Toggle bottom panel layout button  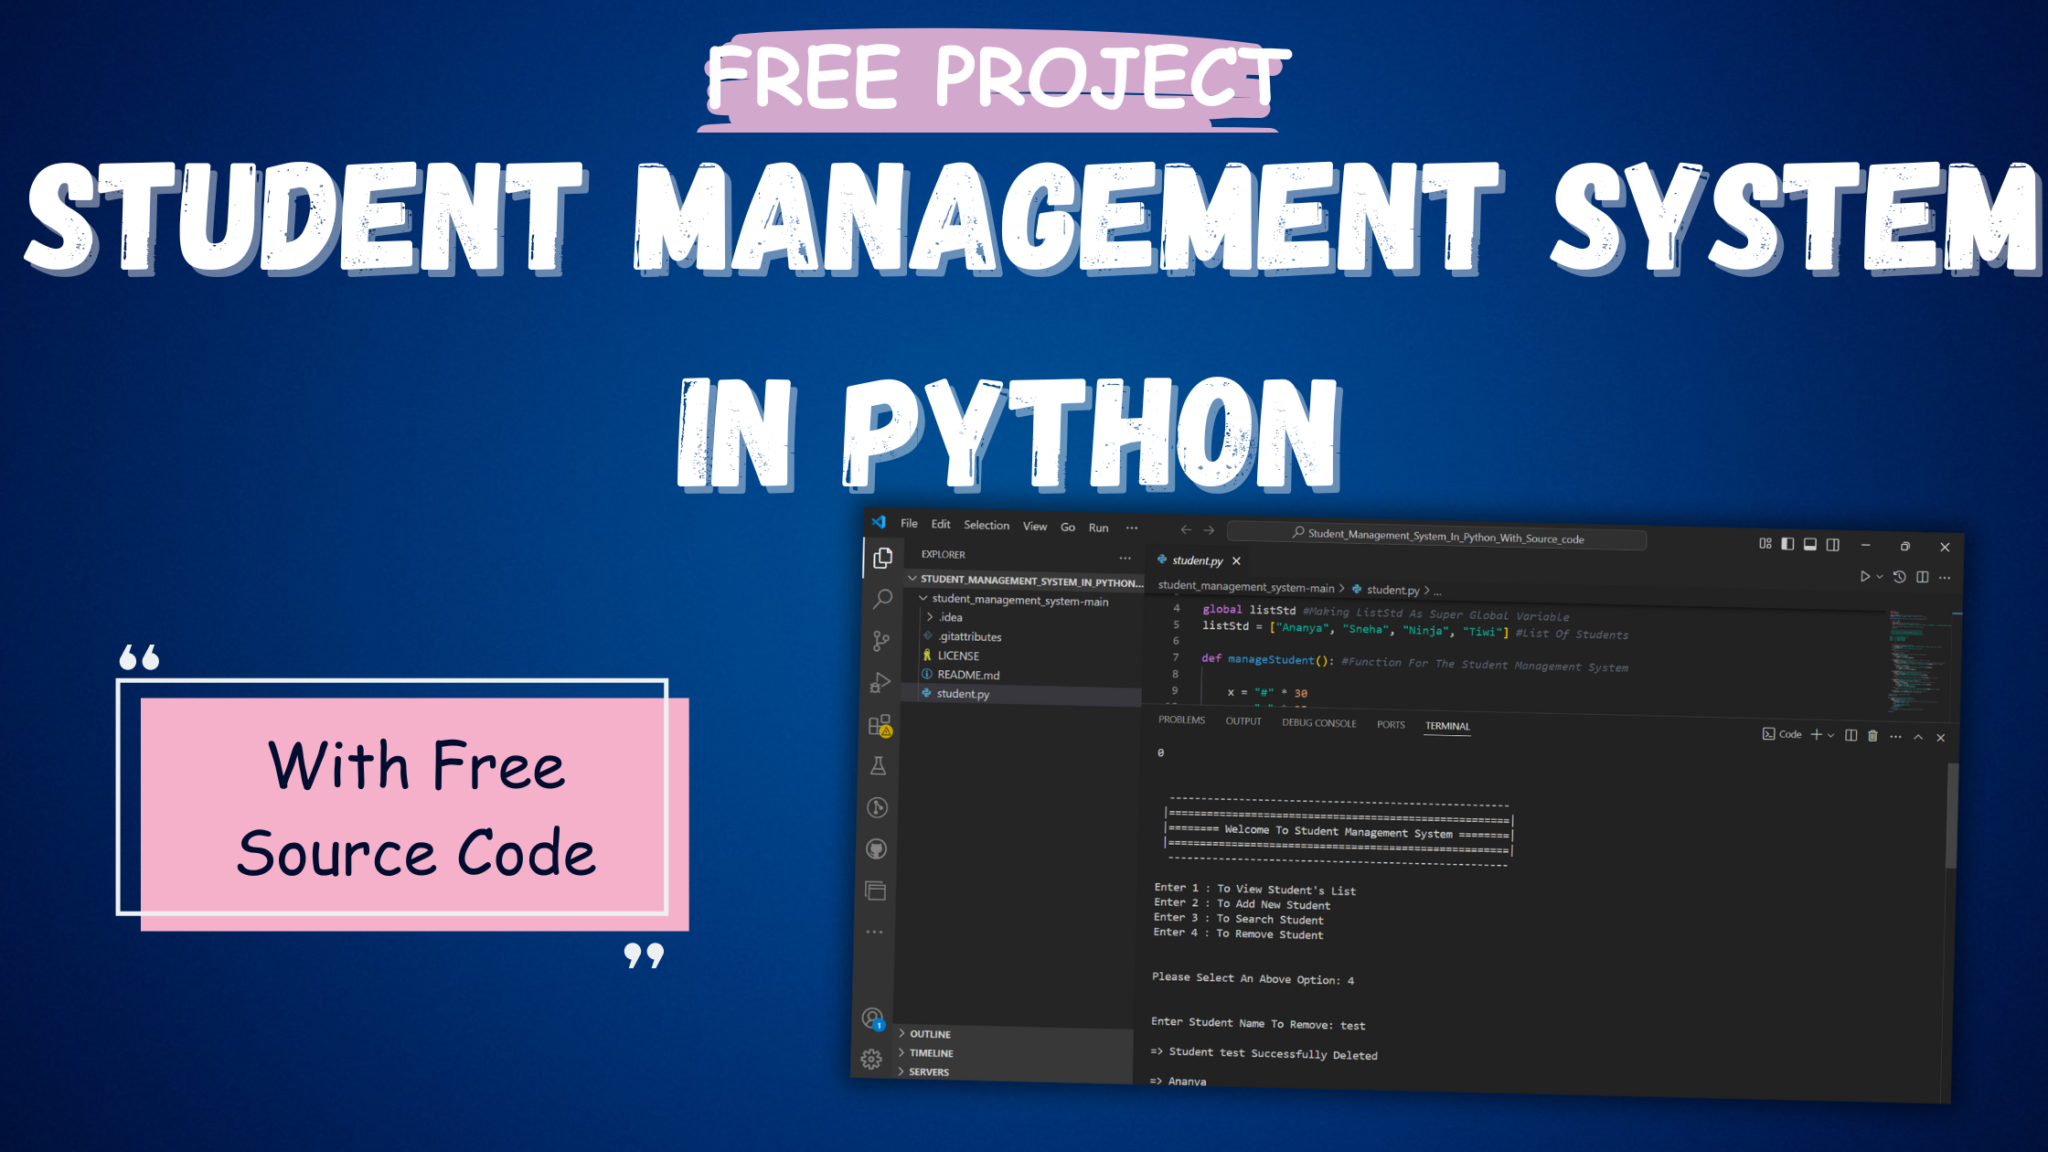pyautogui.click(x=1810, y=544)
